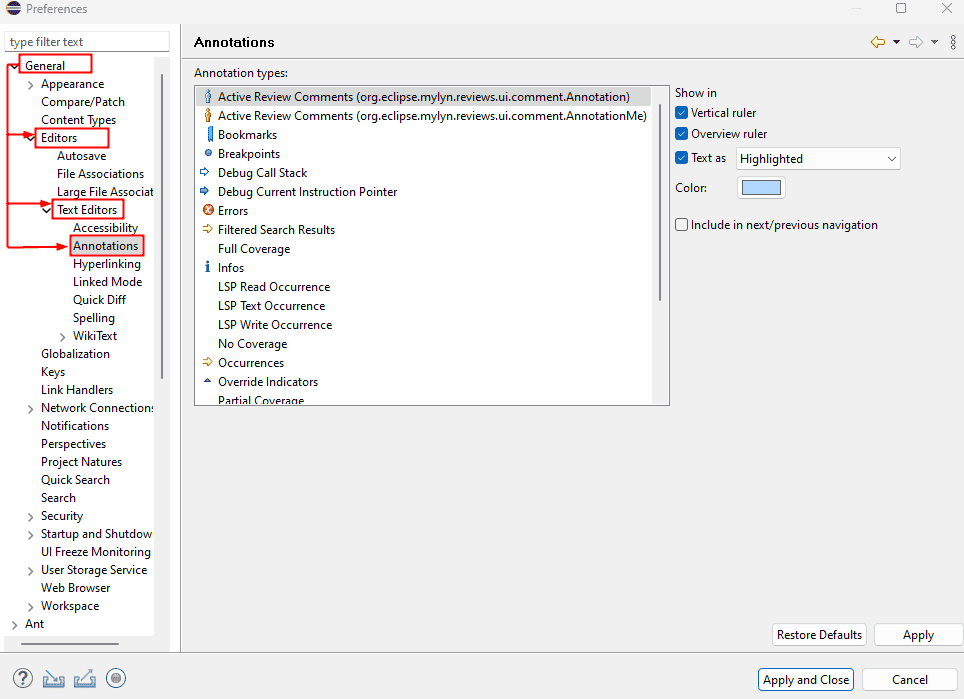Expand the User Storage Service node
Image resolution: width=964 pixels, height=699 pixels.
point(31,571)
